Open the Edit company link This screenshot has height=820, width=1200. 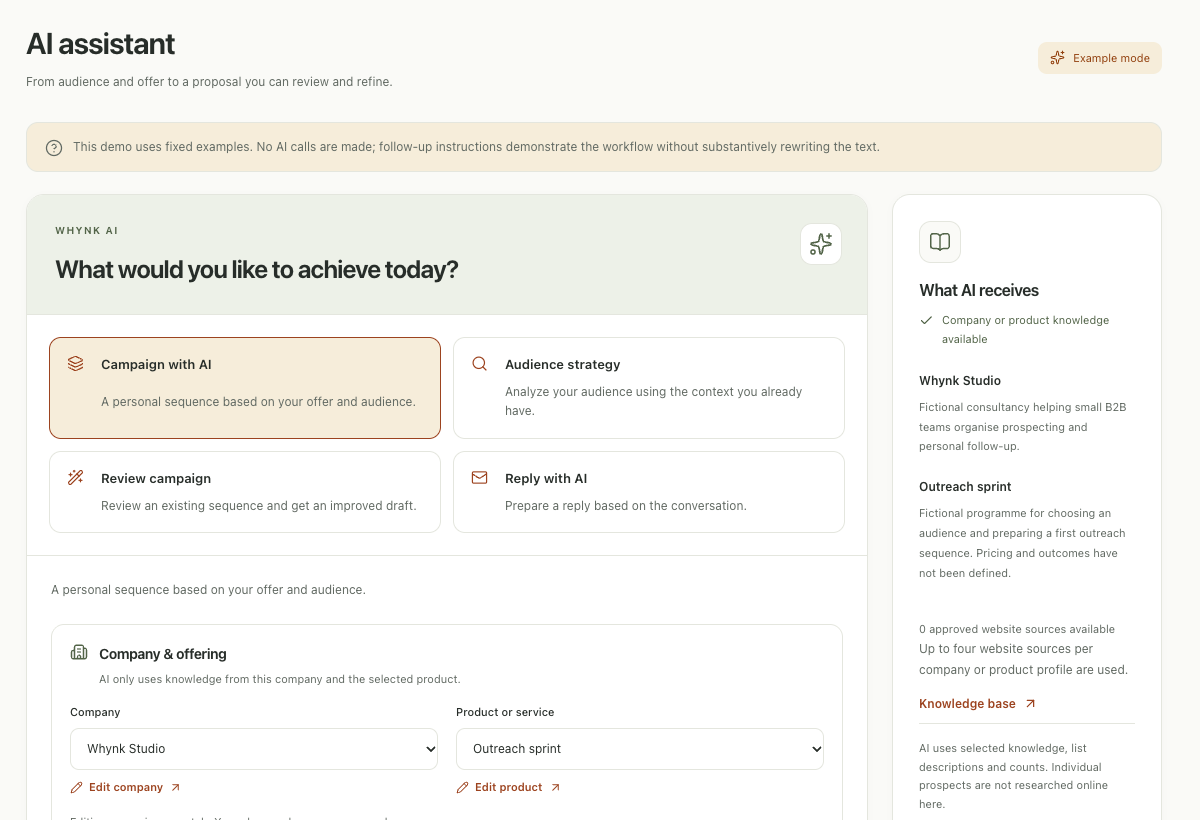[x=126, y=788]
